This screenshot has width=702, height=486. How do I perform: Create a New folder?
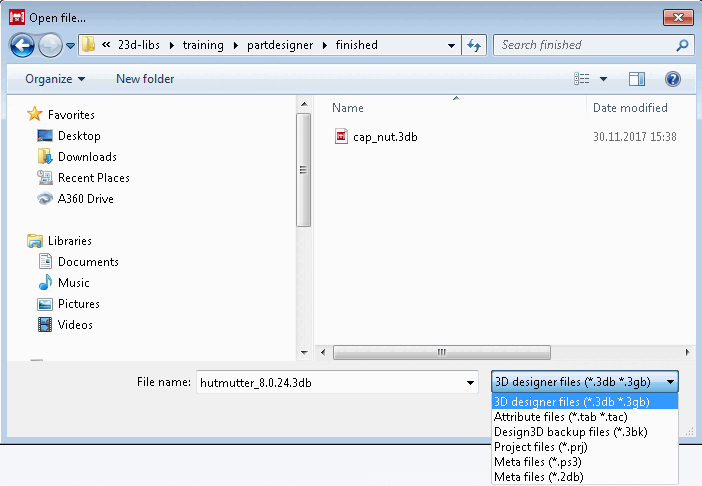[145, 79]
